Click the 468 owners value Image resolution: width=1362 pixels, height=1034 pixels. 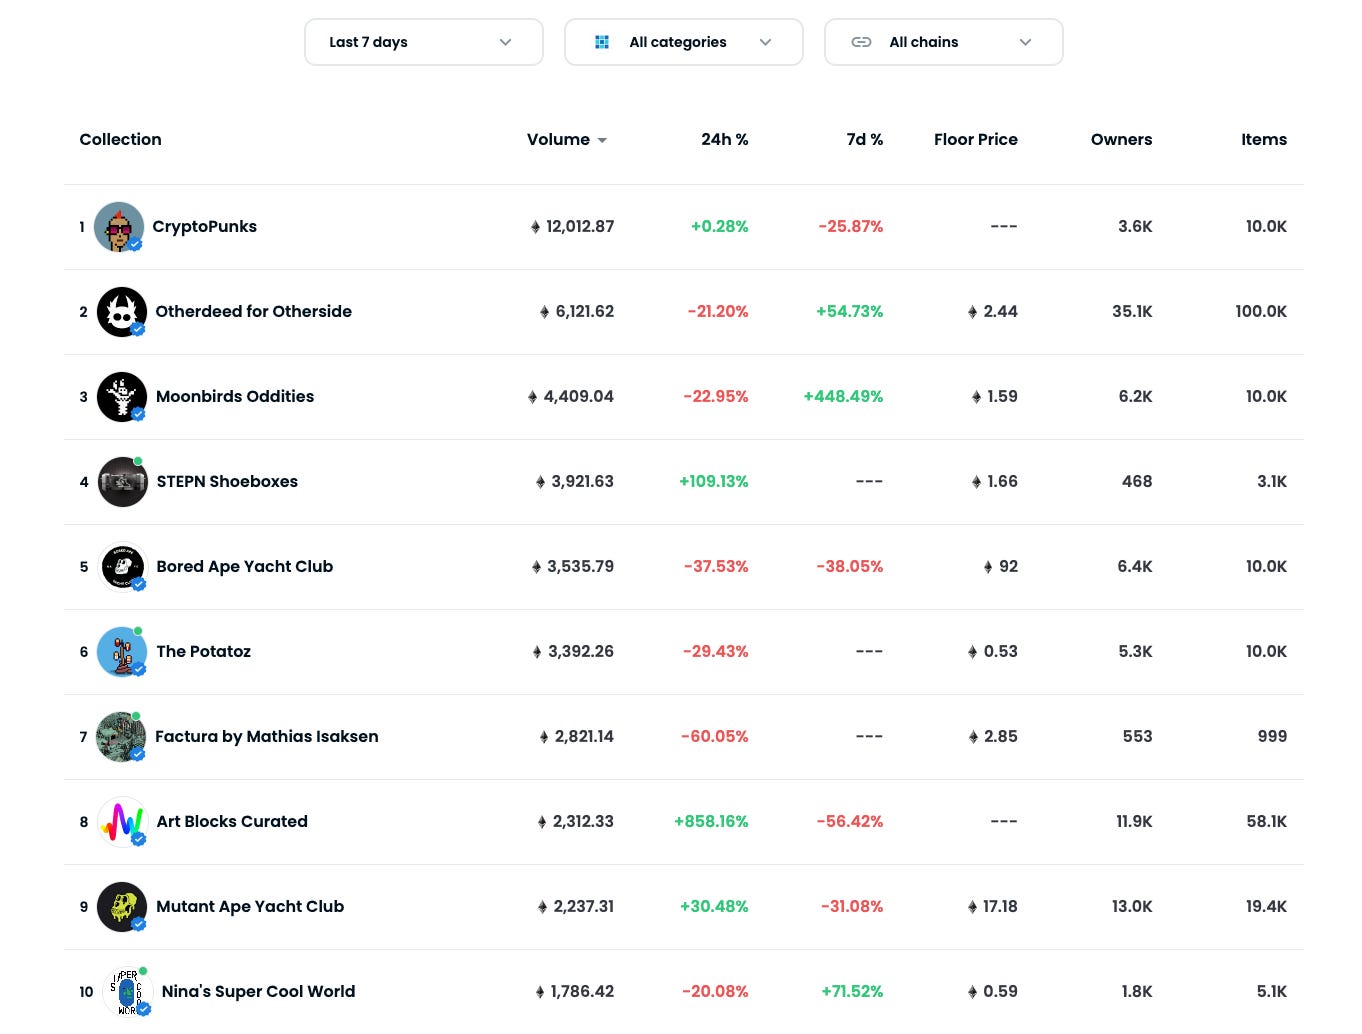pos(1137,482)
